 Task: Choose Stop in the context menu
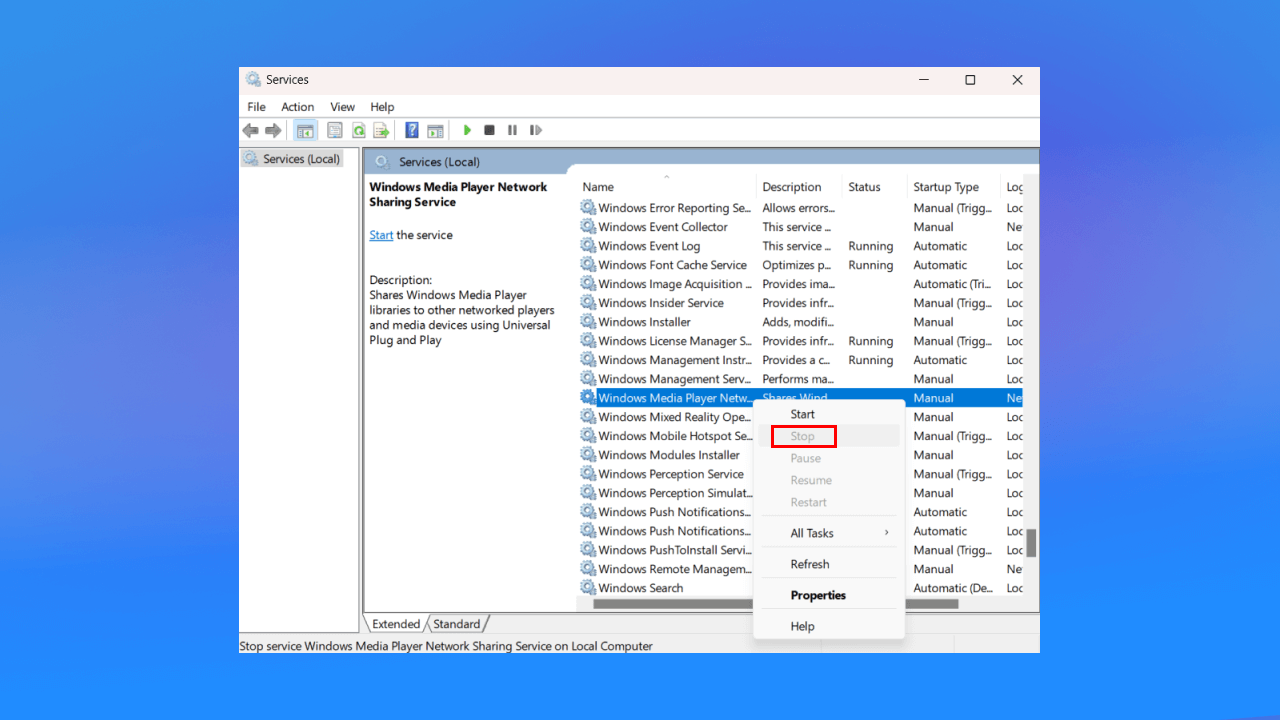(829, 436)
